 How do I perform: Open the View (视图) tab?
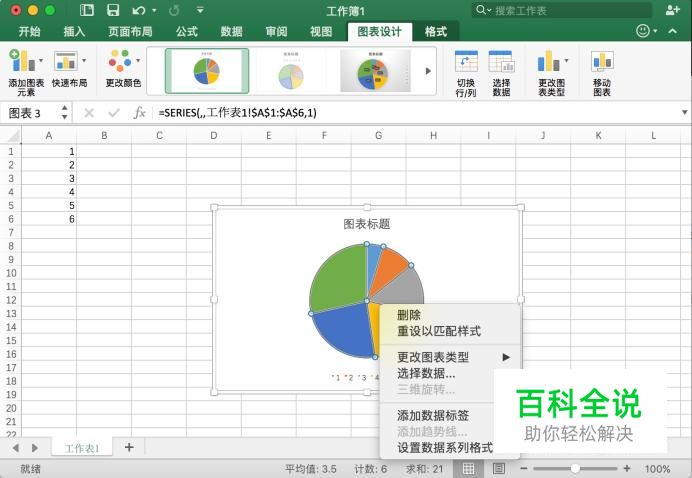[321, 31]
